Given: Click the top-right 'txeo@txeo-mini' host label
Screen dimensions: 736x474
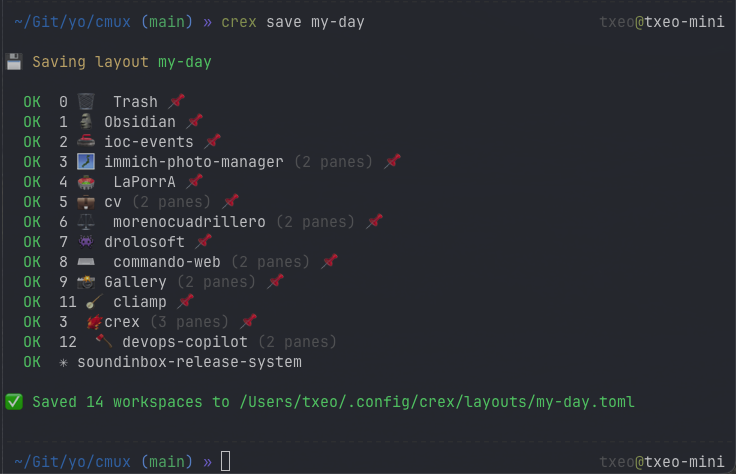Looking at the screenshot, I should 662,22.
